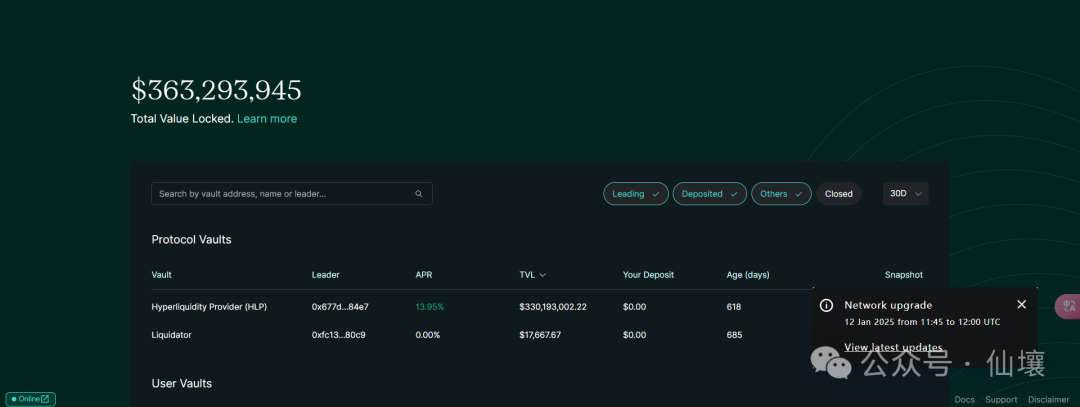The height and width of the screenshot is (407, 1080).
Task: Open the Hyperliquidity Provider (HLP) vault
Action: tap(209, 306)
